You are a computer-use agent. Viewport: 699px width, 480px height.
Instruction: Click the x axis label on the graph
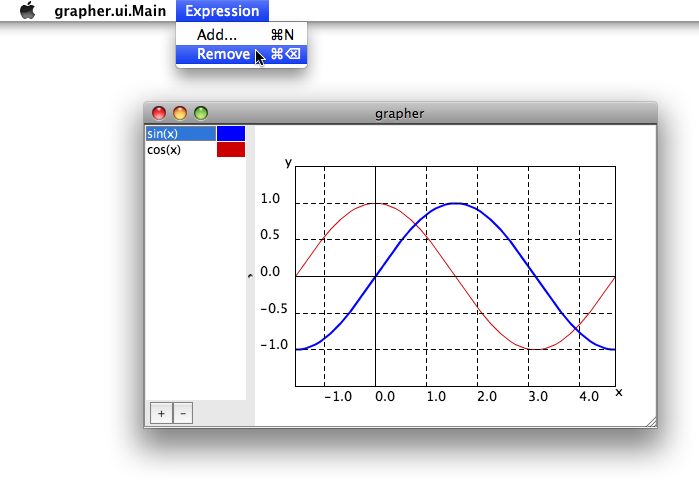[x=619, y=393]
